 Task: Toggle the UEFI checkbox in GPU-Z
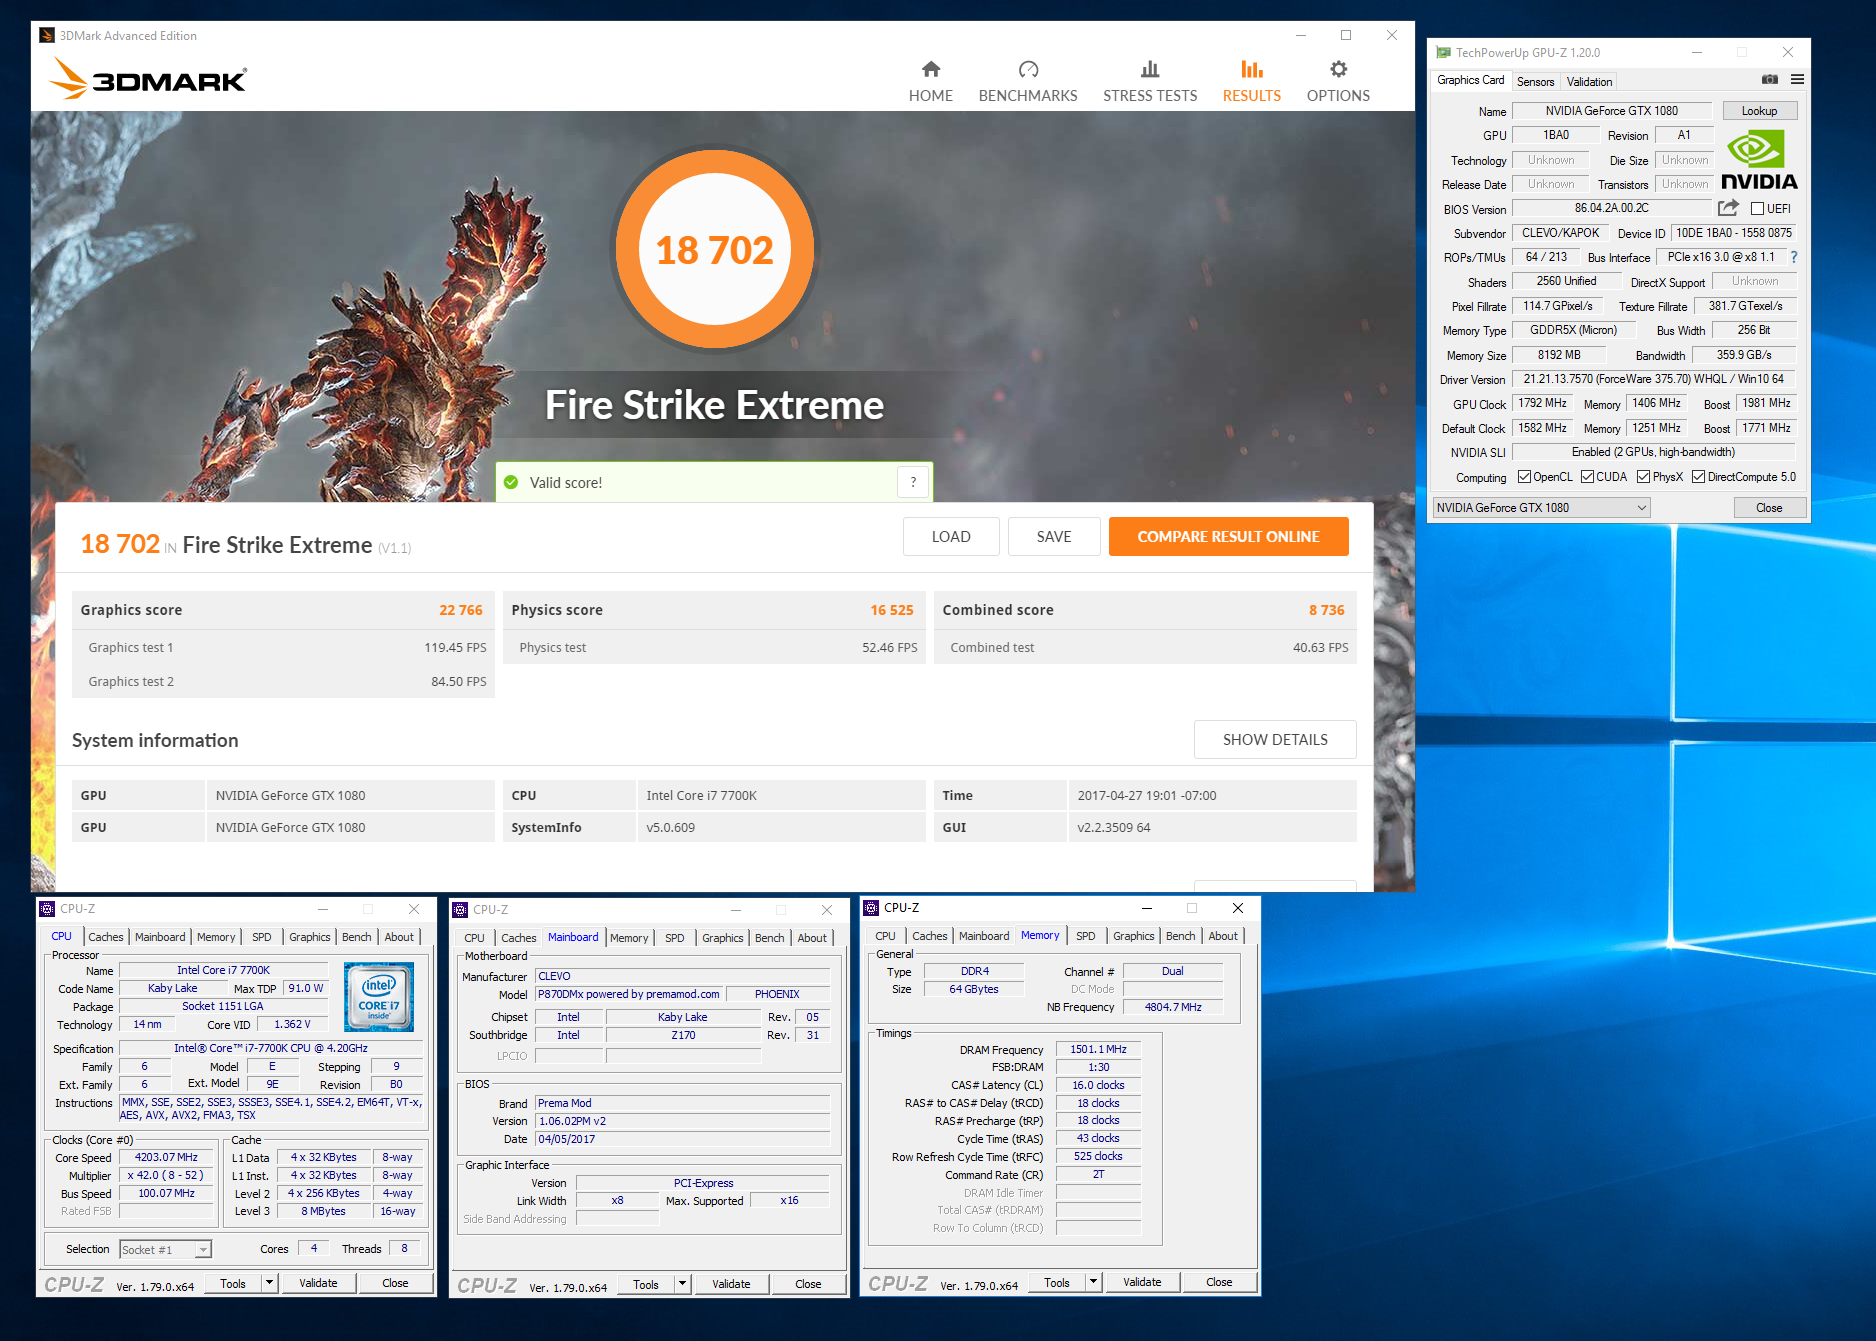[x=1757, y=209]
